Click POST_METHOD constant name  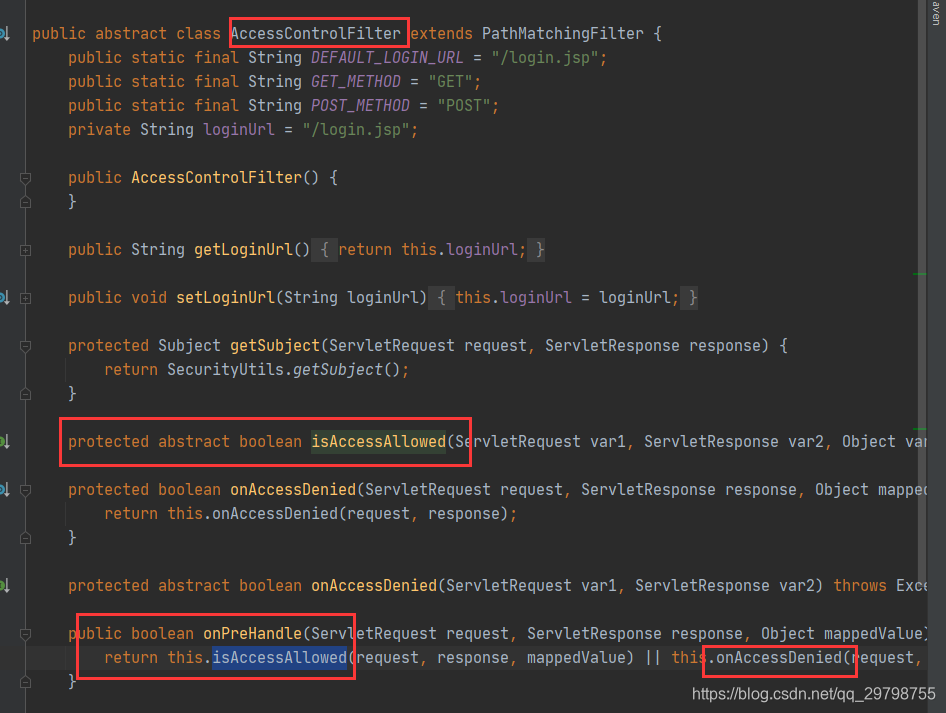click(360, 106)
